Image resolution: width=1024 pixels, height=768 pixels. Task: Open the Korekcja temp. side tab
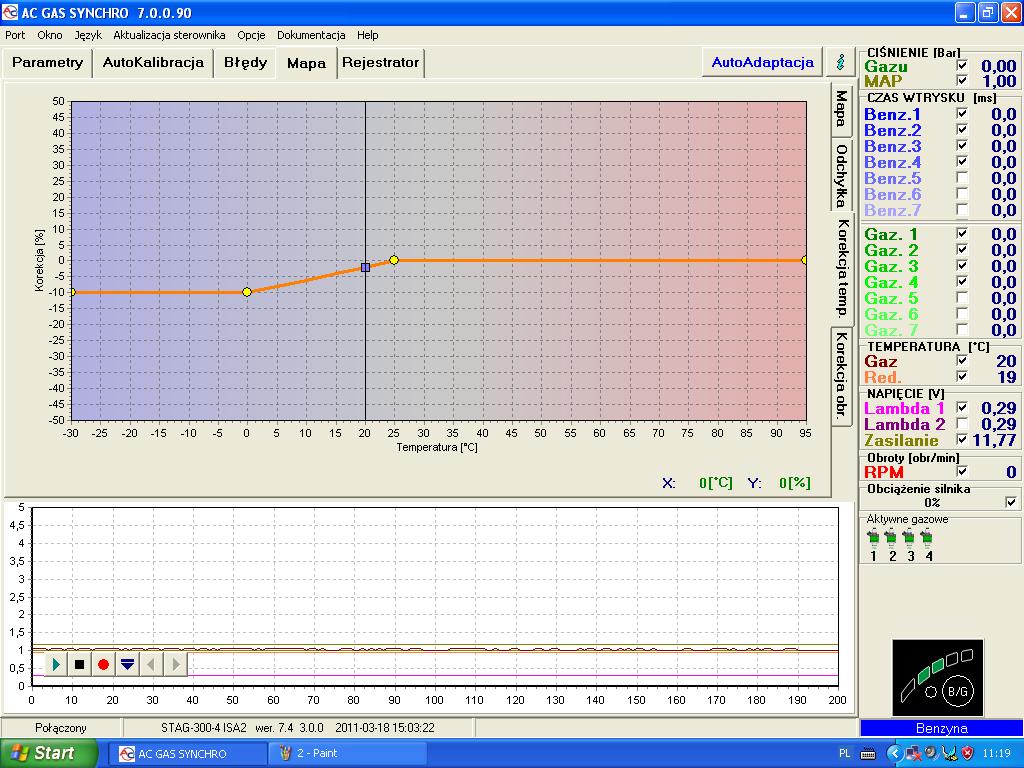click(842, 268)
